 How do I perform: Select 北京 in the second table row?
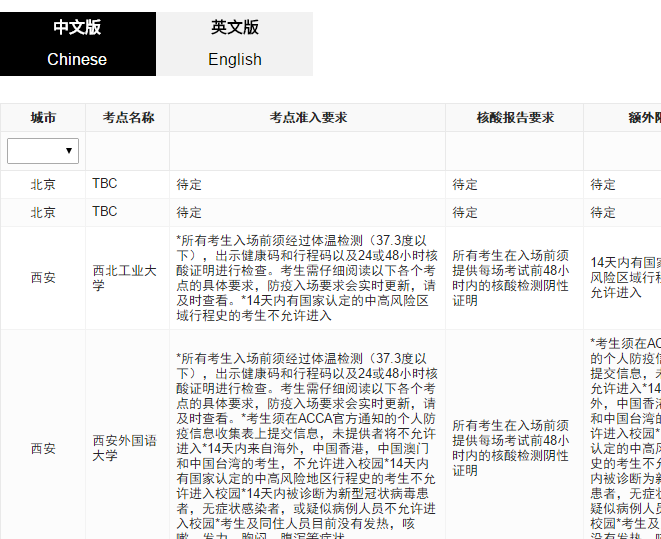[x=43, y=212]
